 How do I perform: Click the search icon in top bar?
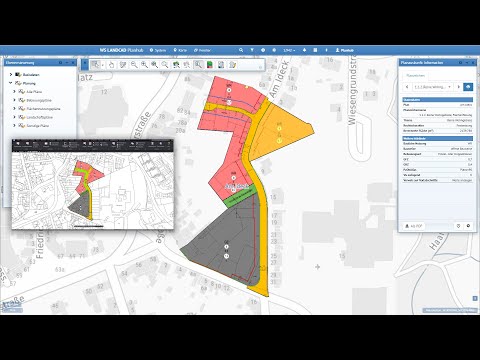click(241, 50)
